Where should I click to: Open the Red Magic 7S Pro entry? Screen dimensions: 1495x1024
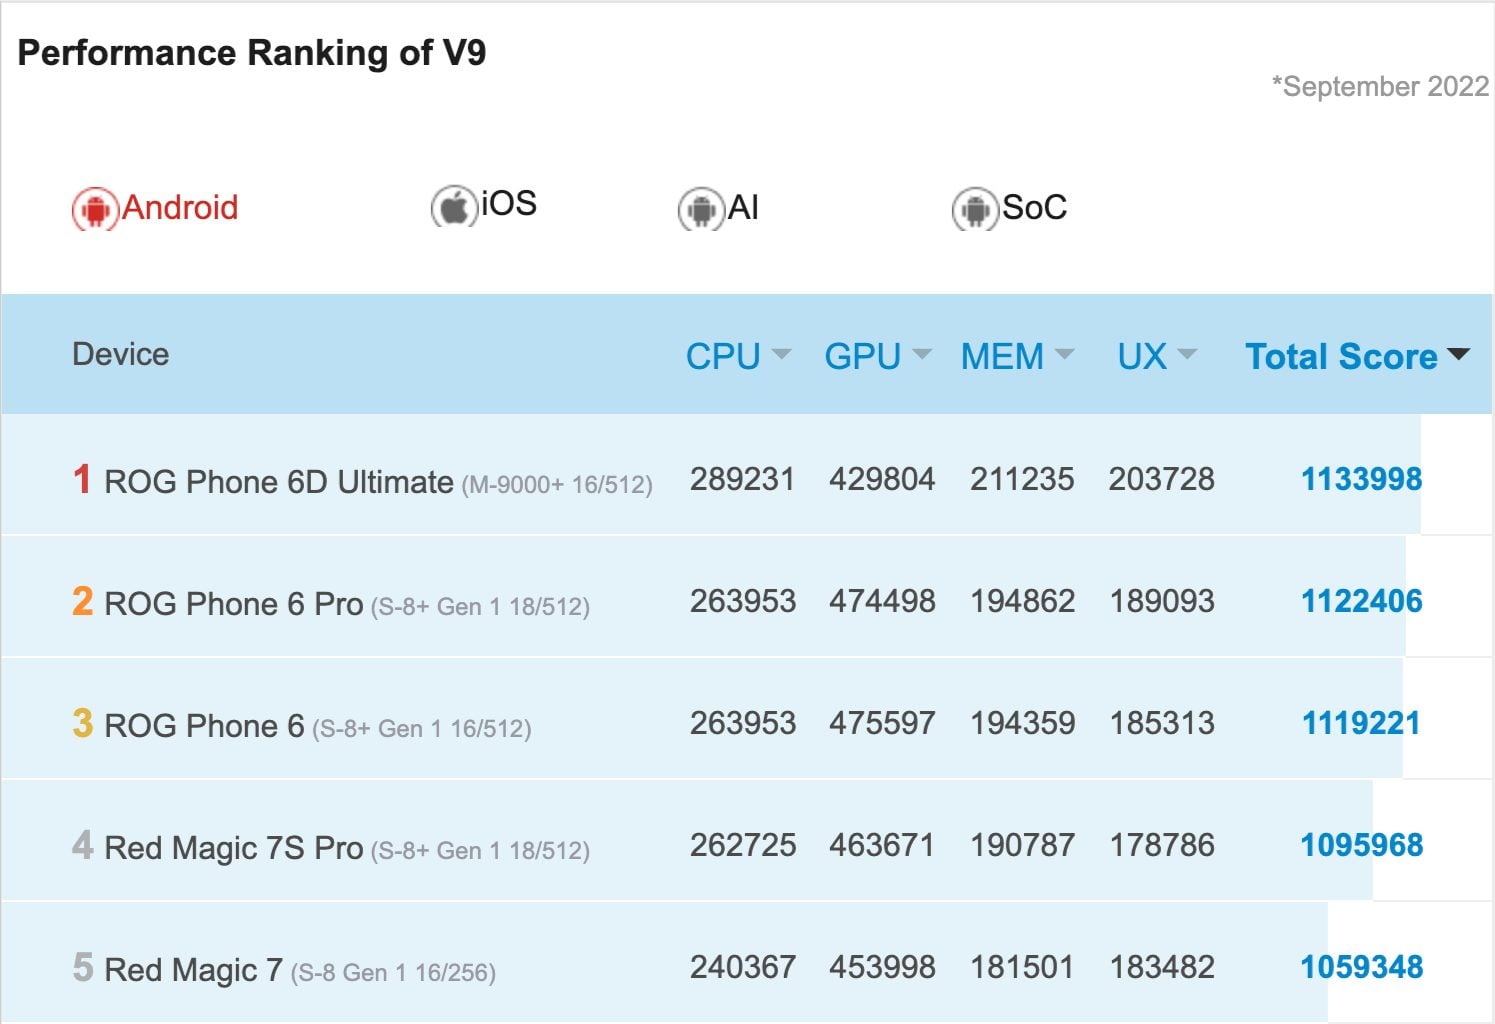(x=233, y=848)
